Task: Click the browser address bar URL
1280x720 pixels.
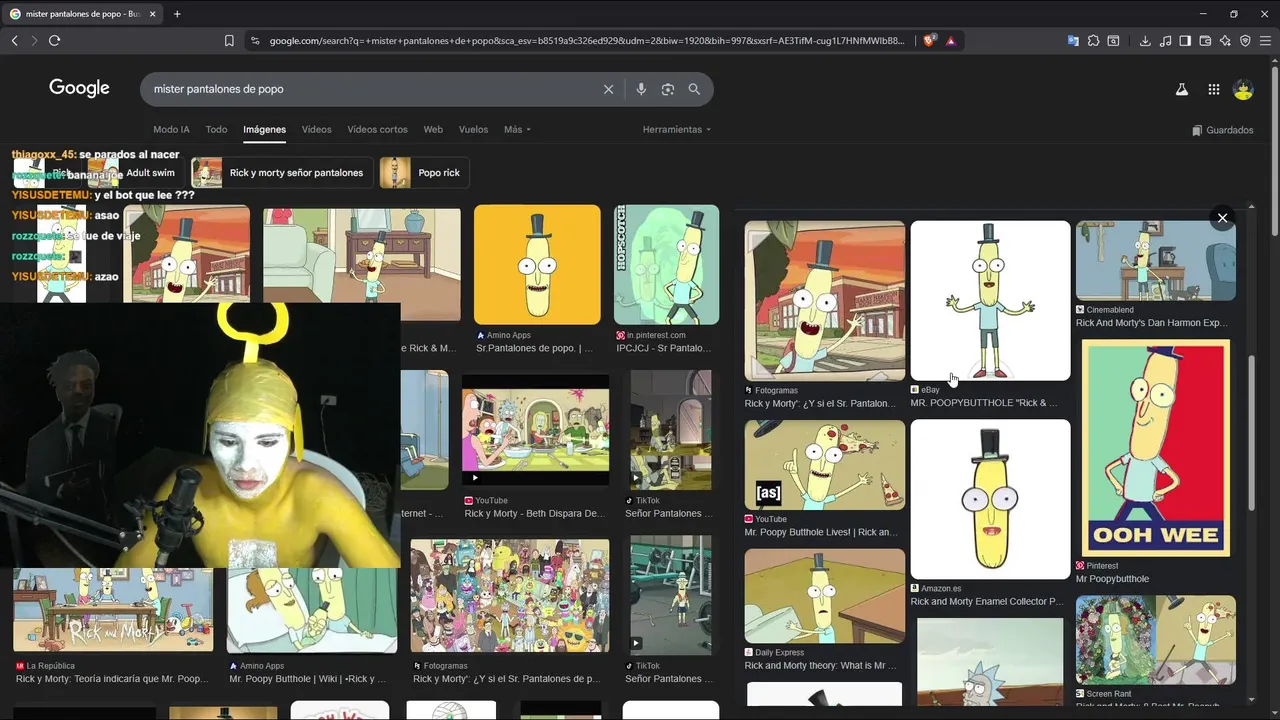Action: pyautogui.click(x=586, y=41)
